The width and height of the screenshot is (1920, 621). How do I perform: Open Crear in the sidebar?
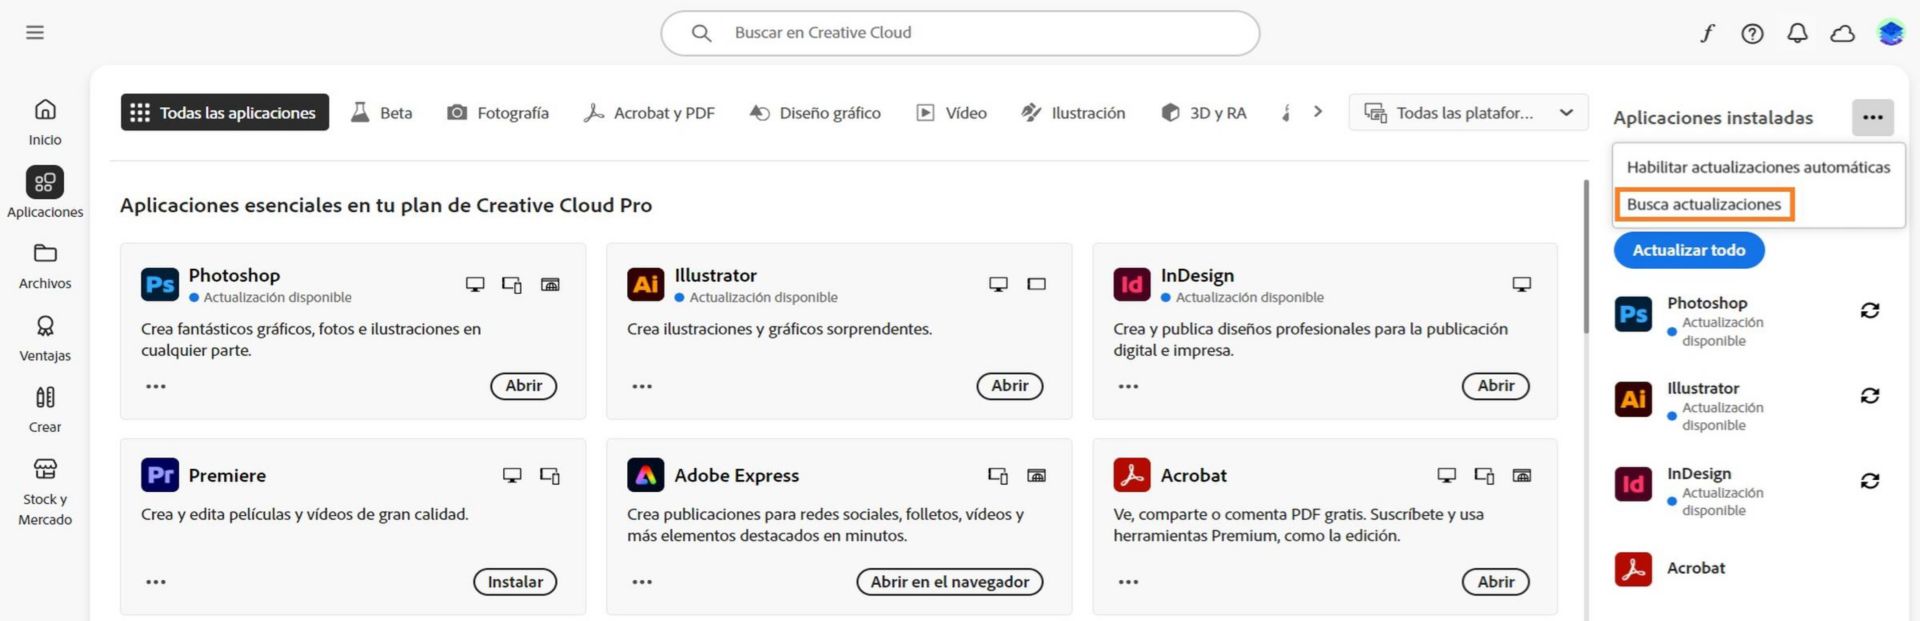[45, 410]
